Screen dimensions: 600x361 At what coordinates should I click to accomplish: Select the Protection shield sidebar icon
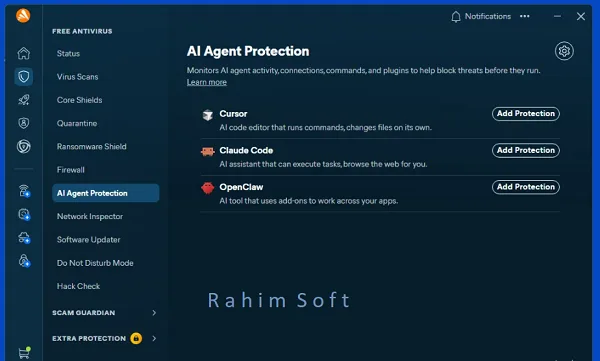[24, 77]
